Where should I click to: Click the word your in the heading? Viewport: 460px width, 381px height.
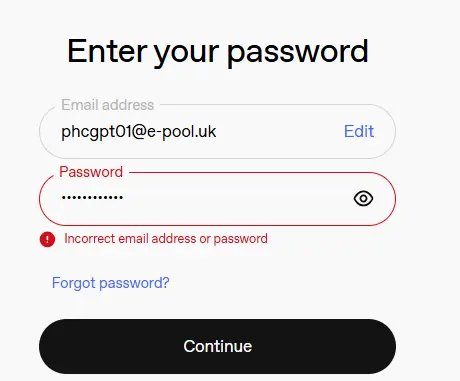[186, 54]
